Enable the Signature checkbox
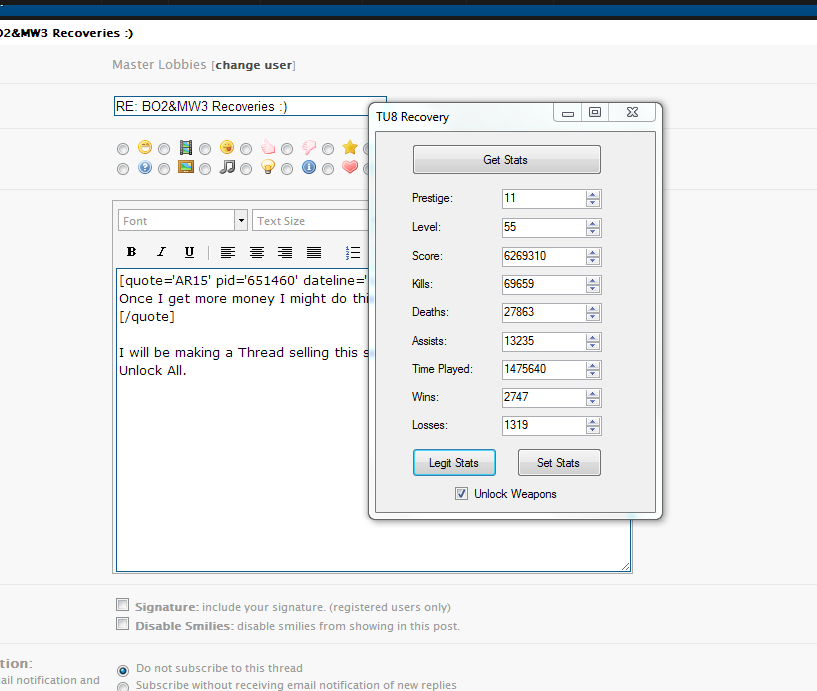This screenshot has height=691, width=817. click(x=122, y=604)
